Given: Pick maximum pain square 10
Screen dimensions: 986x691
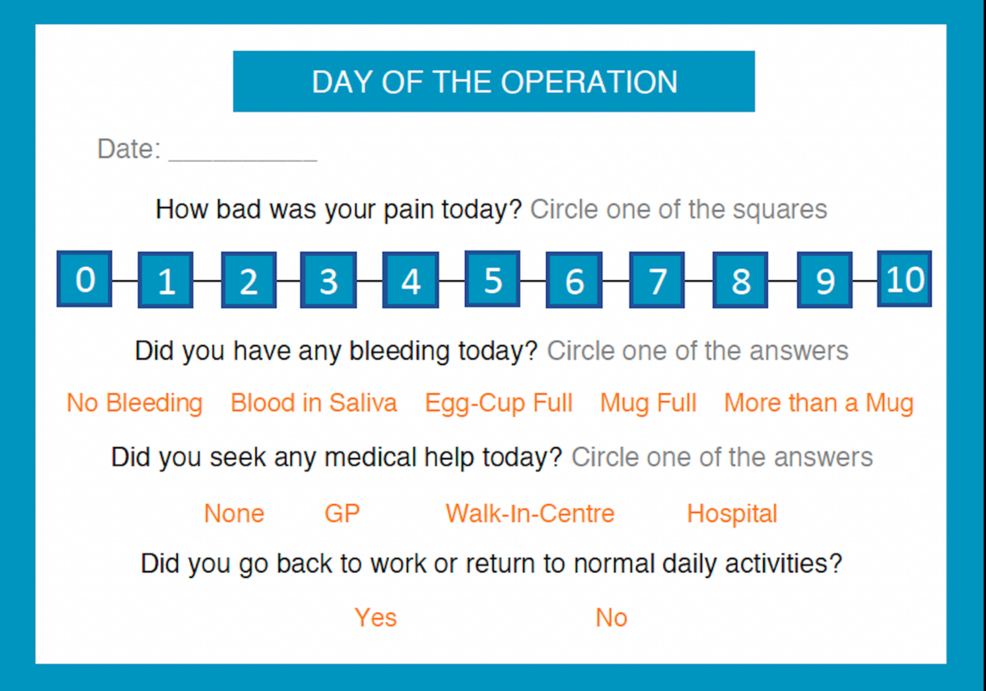Looking at the screenshot, I should [x=904, y=279].
